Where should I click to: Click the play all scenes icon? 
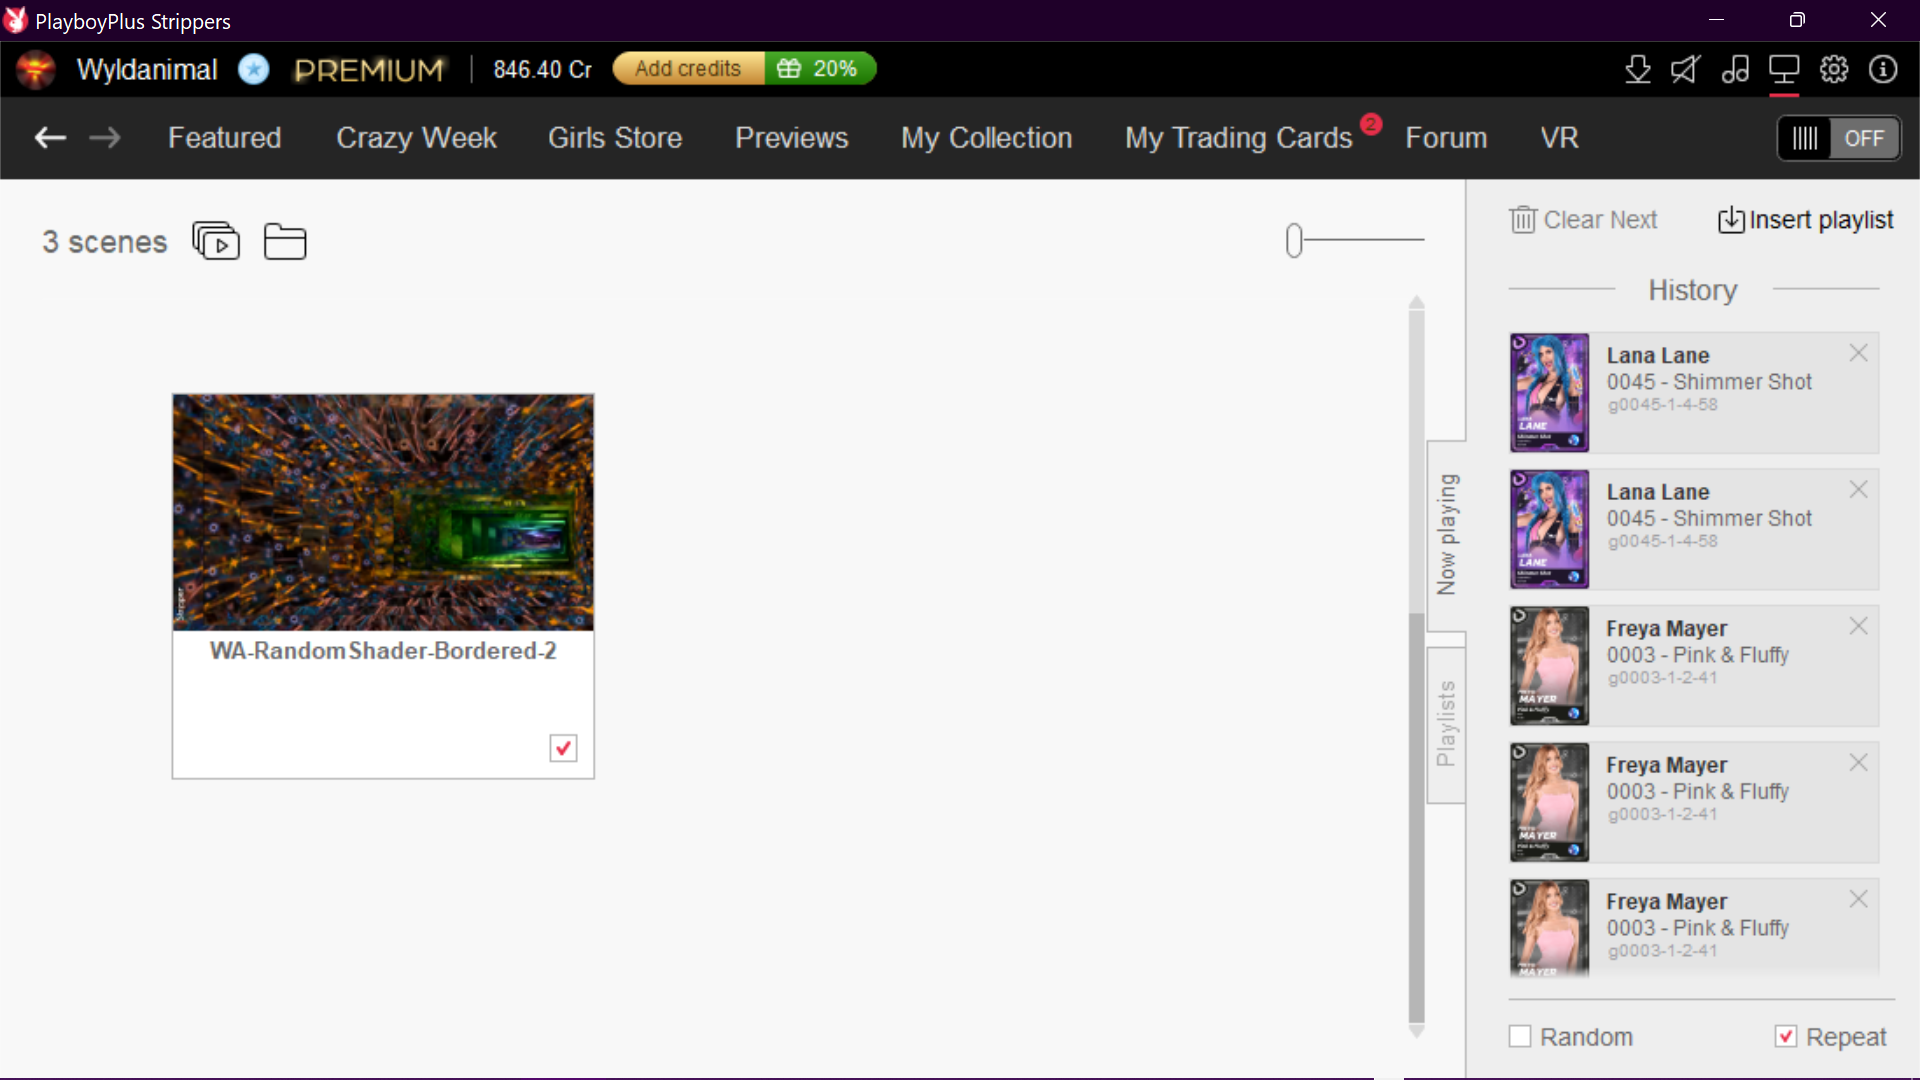click(216, 241)
